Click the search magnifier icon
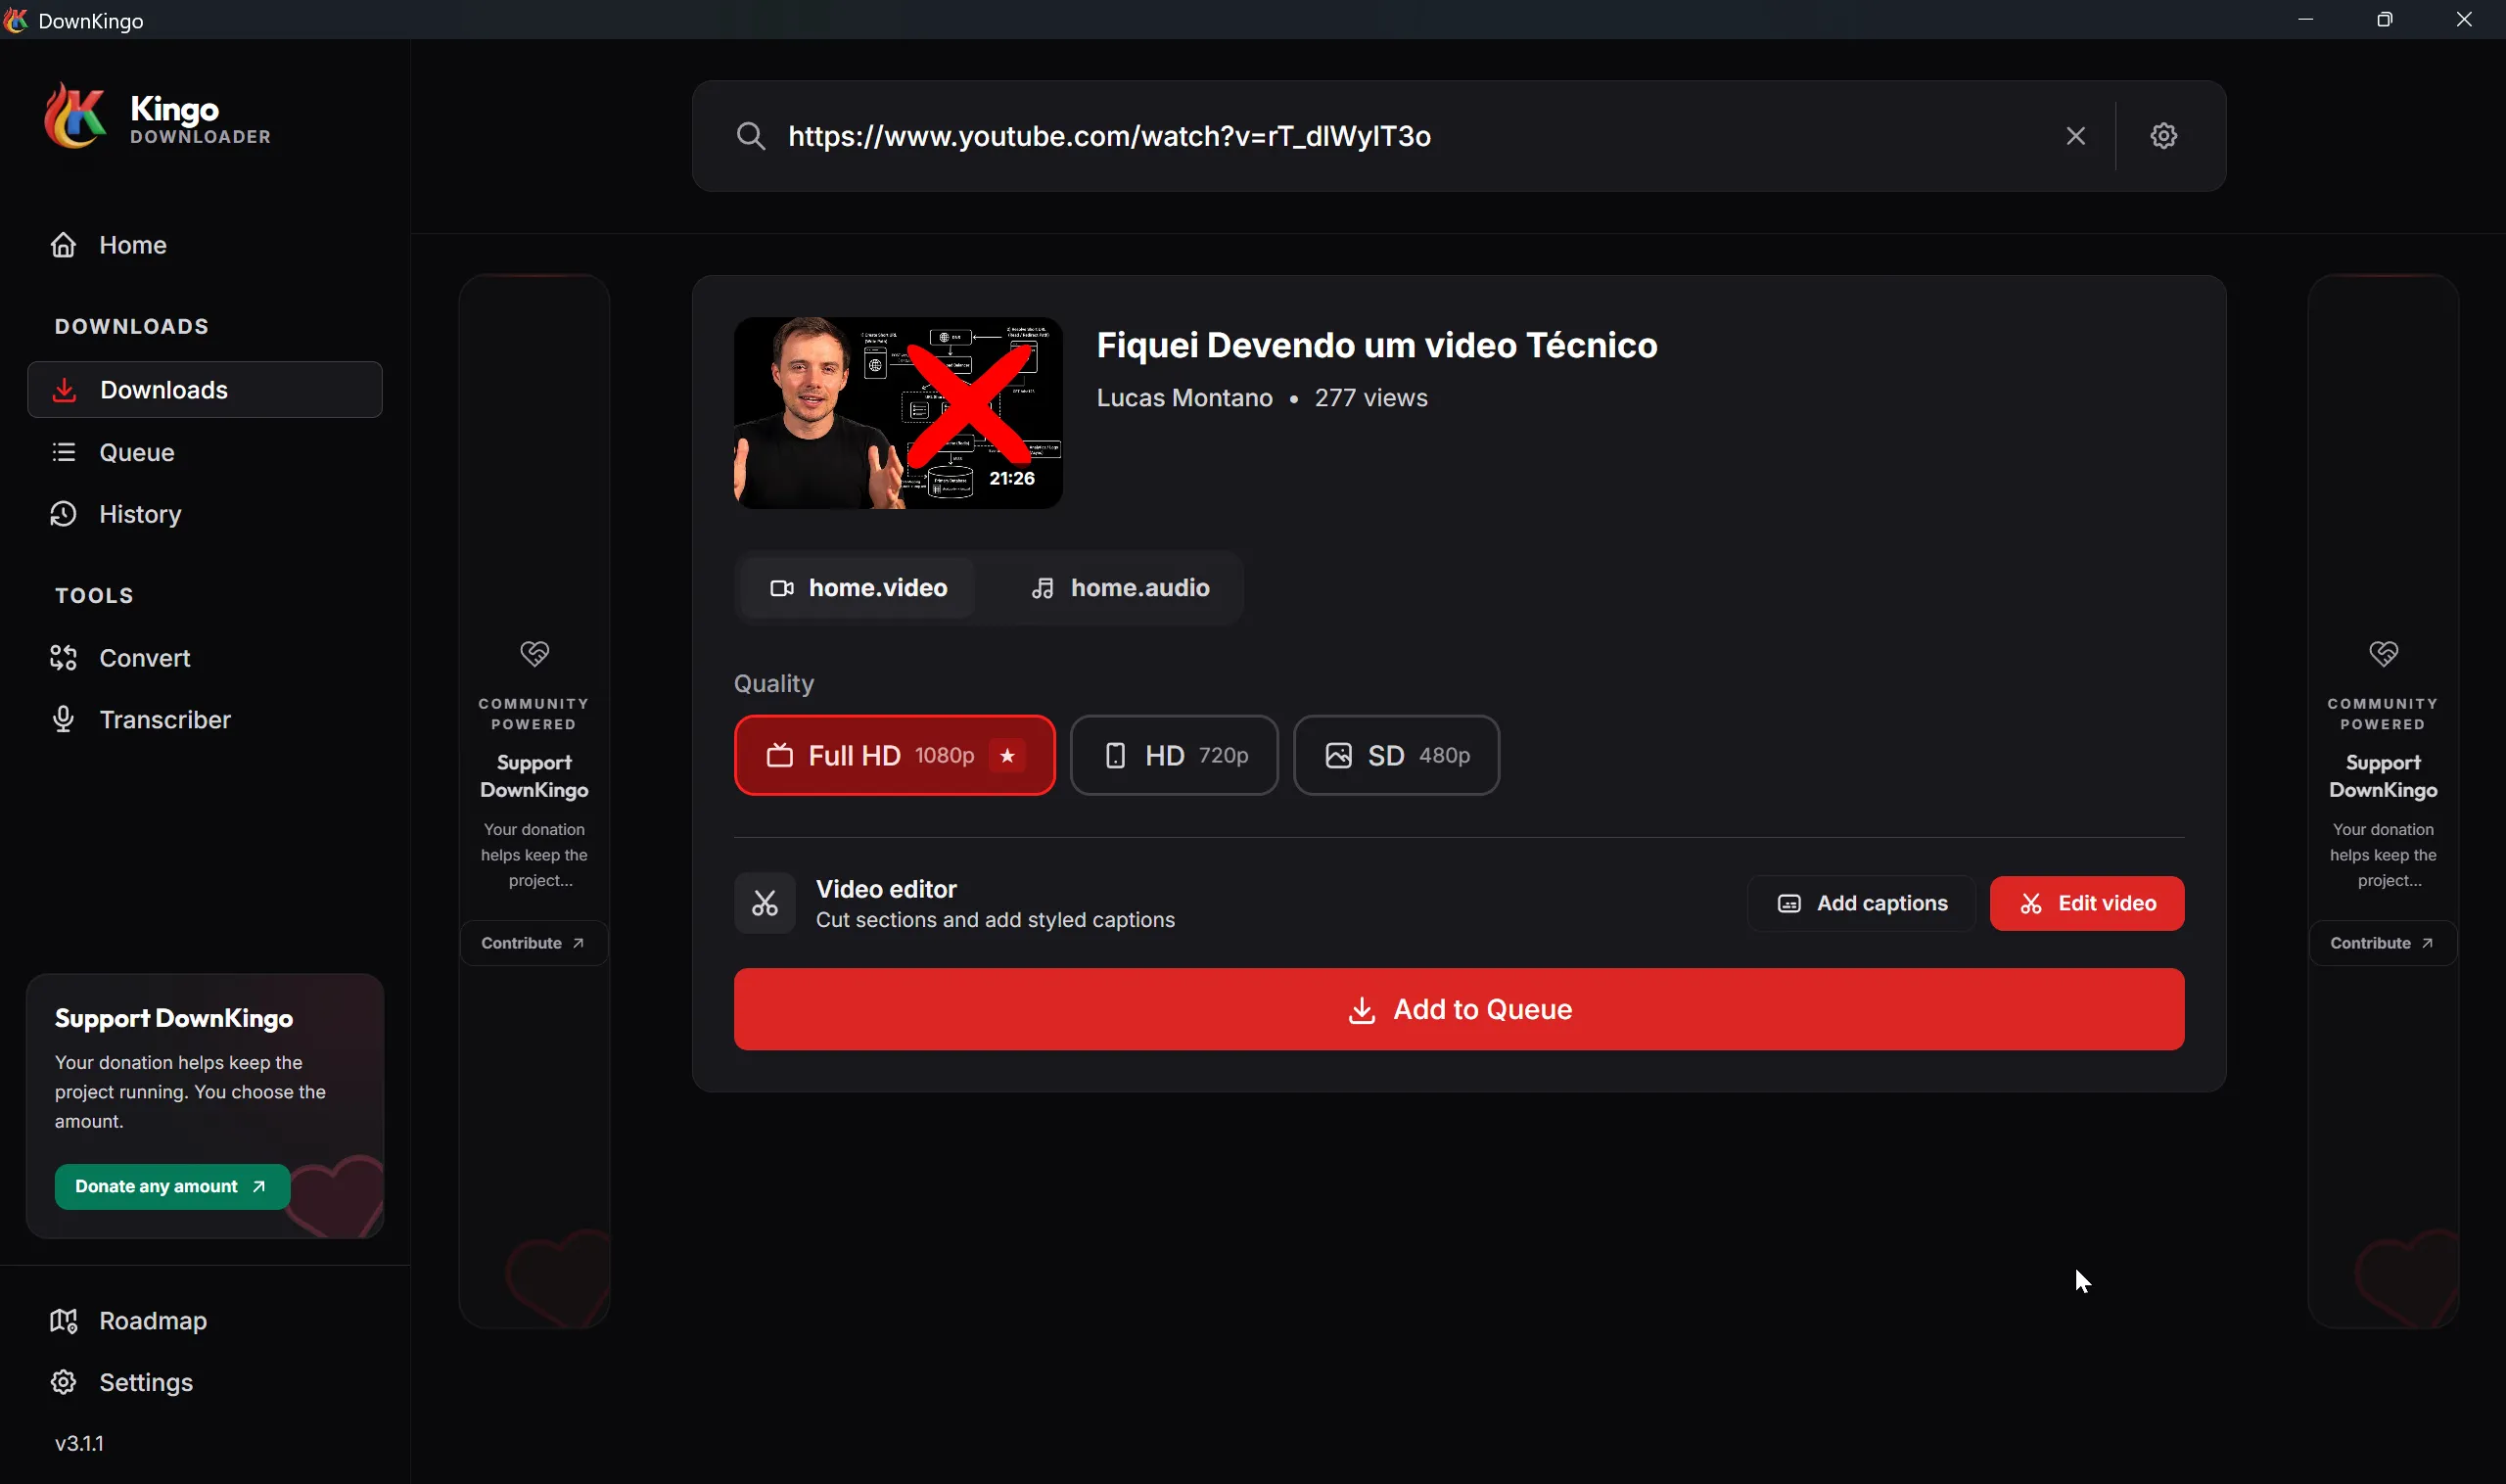Image resolution: width=2506 pixels, height=1484 pixels. click(x=751, y=136)
